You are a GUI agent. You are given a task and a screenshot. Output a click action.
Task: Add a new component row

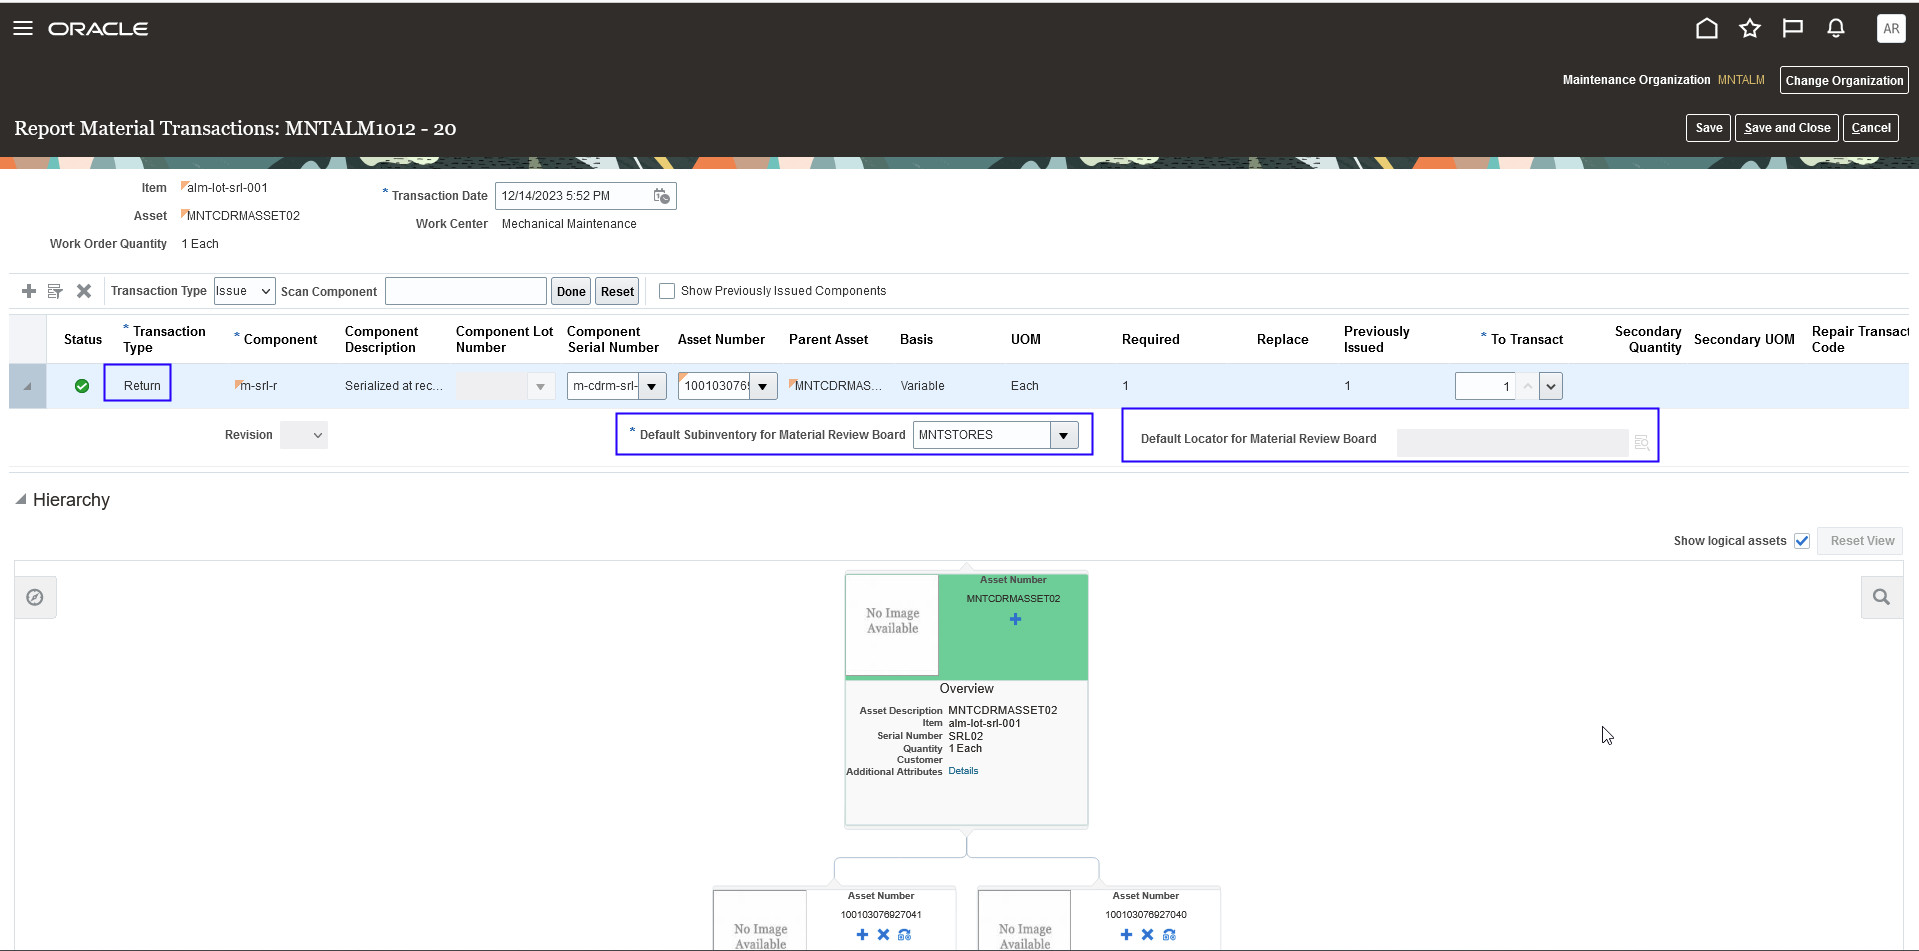(29, 291)
